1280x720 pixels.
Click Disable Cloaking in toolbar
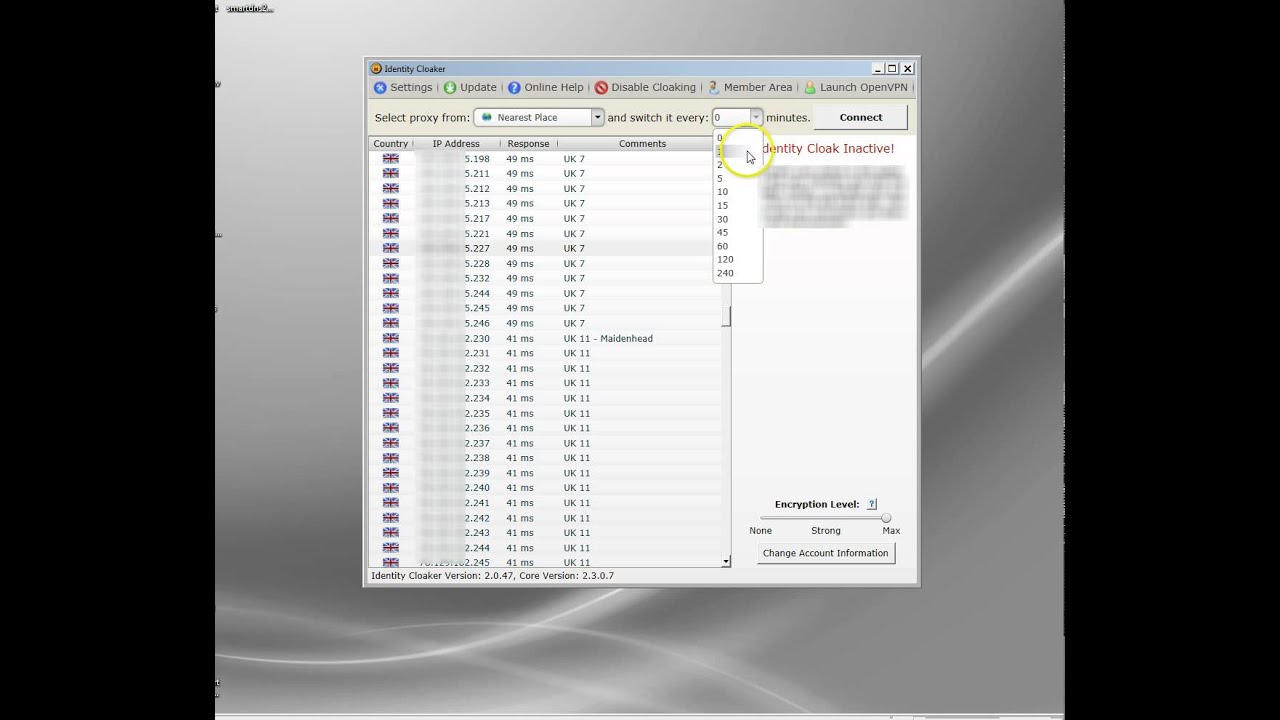click(x=645, y=88)
